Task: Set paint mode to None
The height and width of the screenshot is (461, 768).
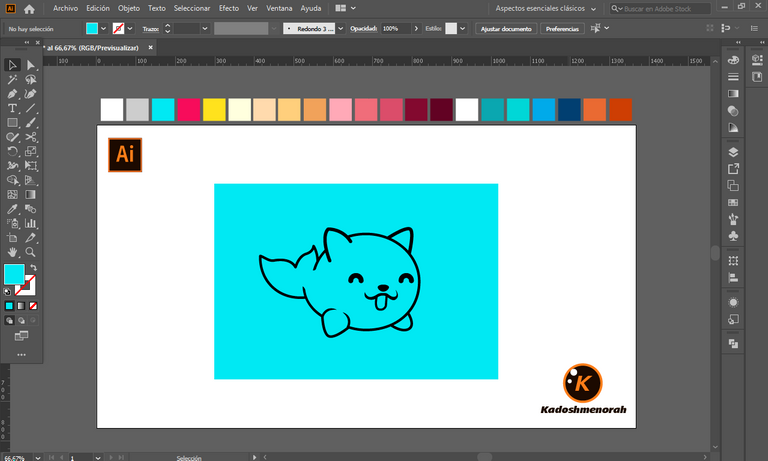Action: [33, 306]
